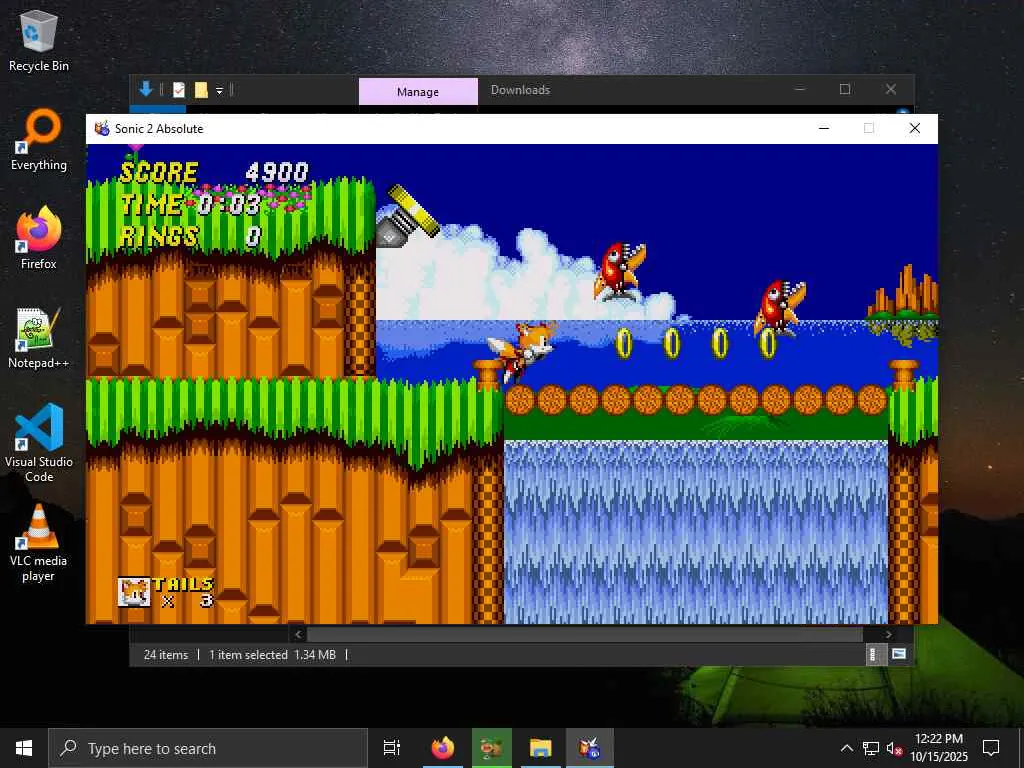1024x768 pixels.
Task: Click the blue down-arrow icon in Downloads window
Action: click(x=146, y=89)
